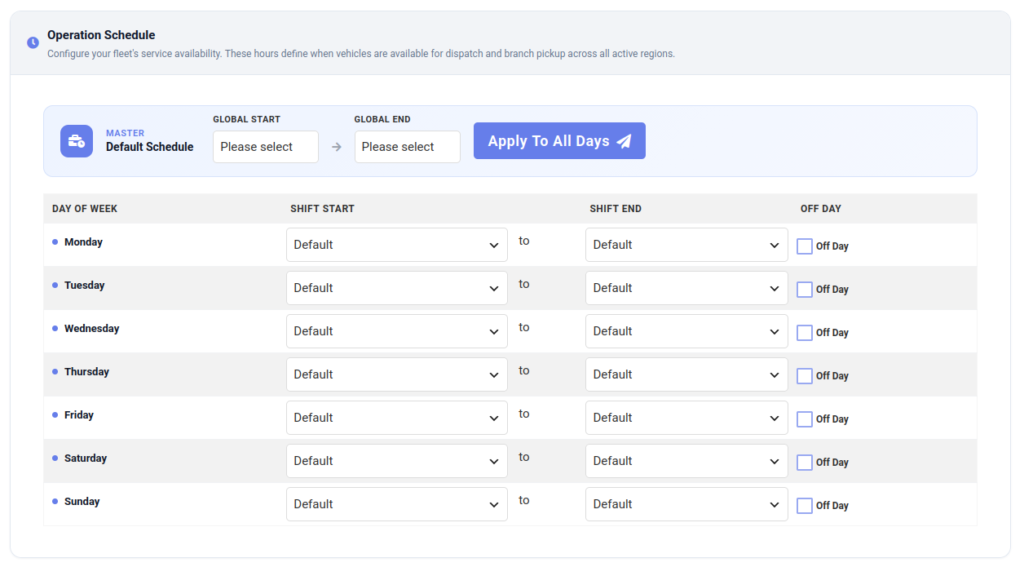
Task: Open Thursday Shift End dropdown
Action: [x=686, y=374]
